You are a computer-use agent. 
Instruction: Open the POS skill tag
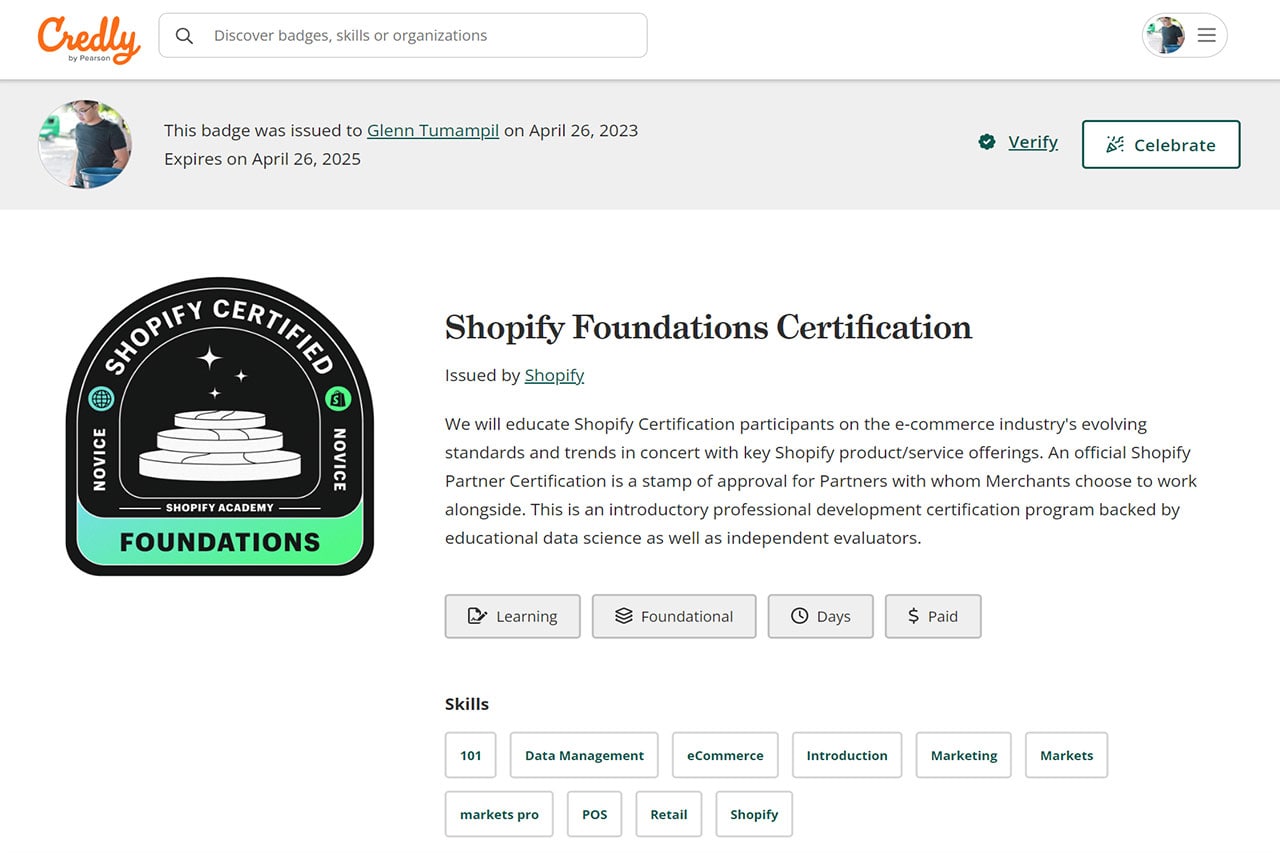(595, 814)
